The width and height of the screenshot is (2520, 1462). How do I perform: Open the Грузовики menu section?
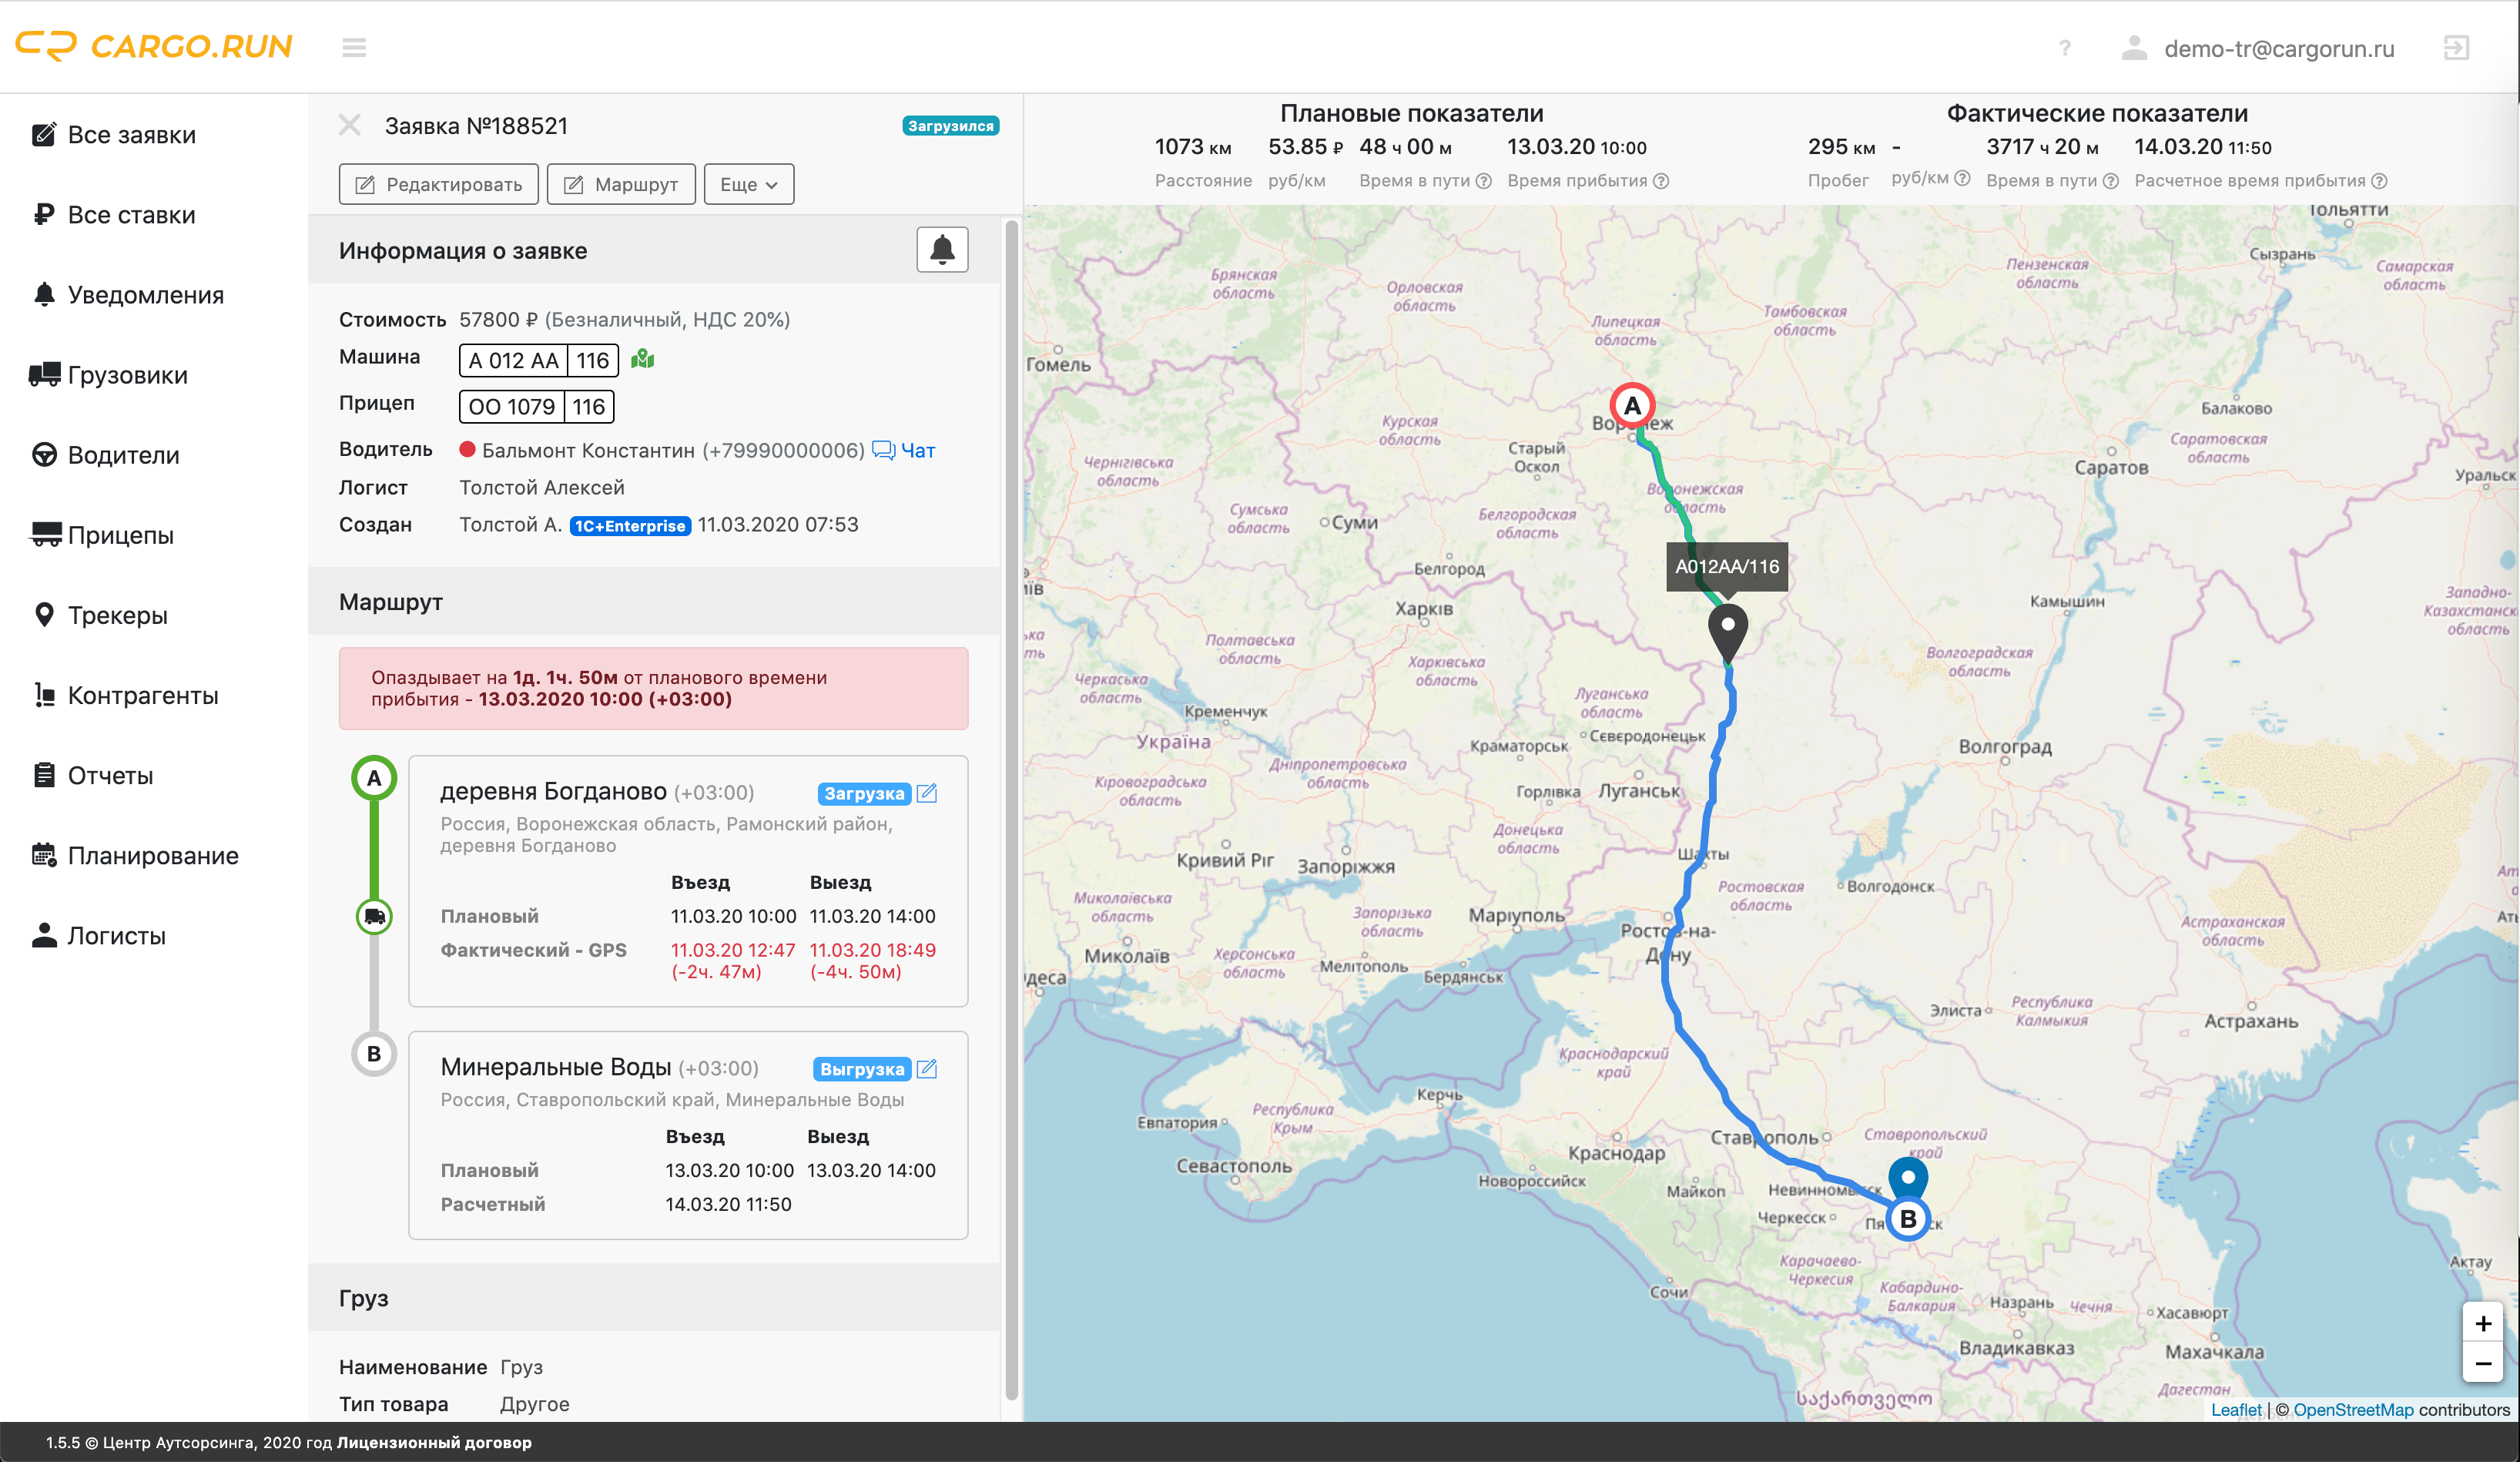coord(127,375)
